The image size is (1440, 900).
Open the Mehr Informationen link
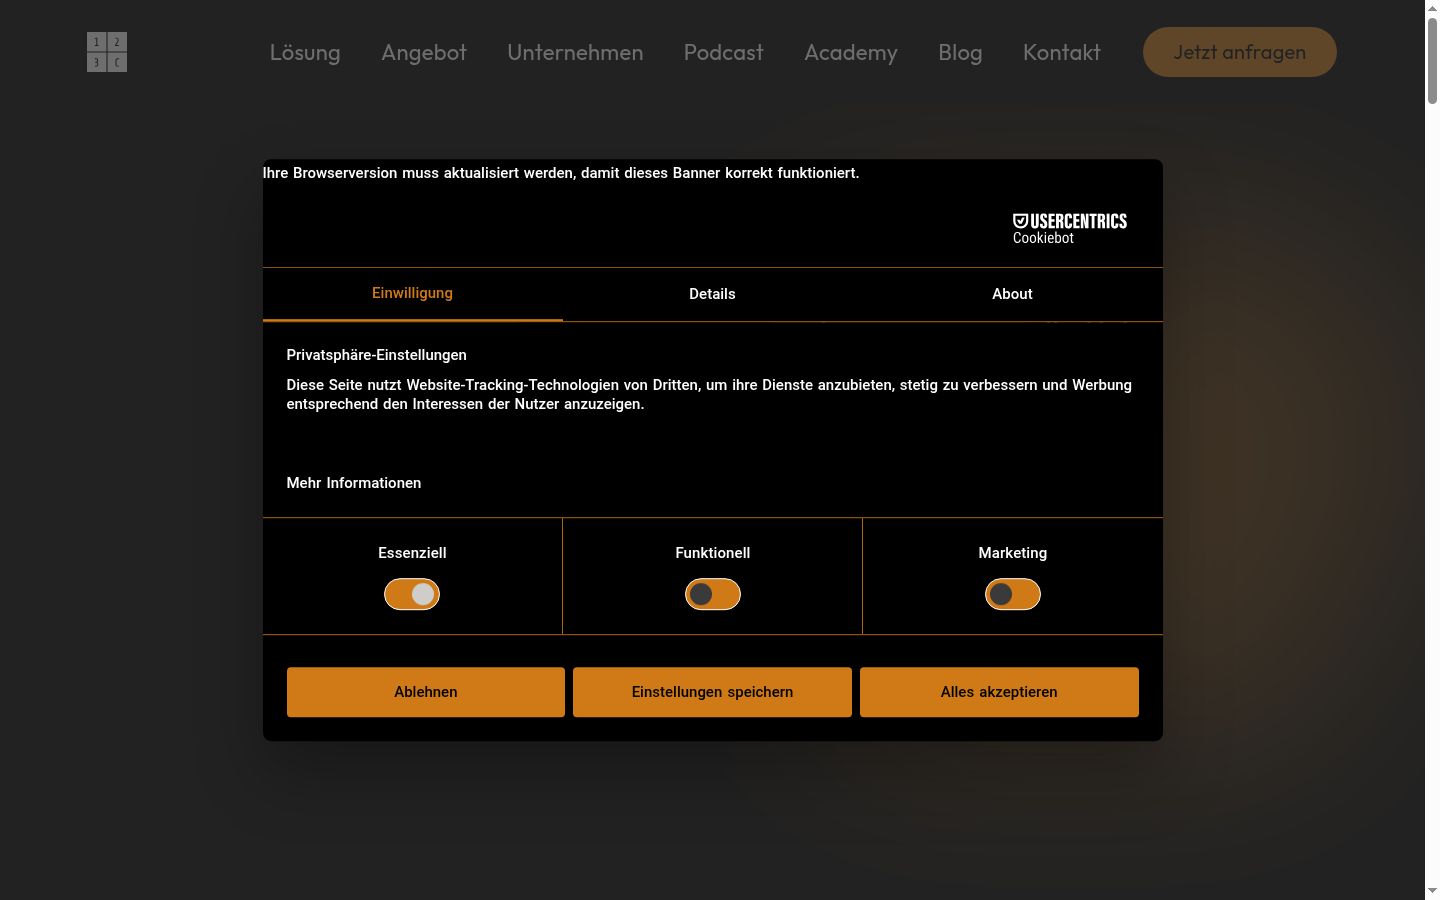coord(354,483)
